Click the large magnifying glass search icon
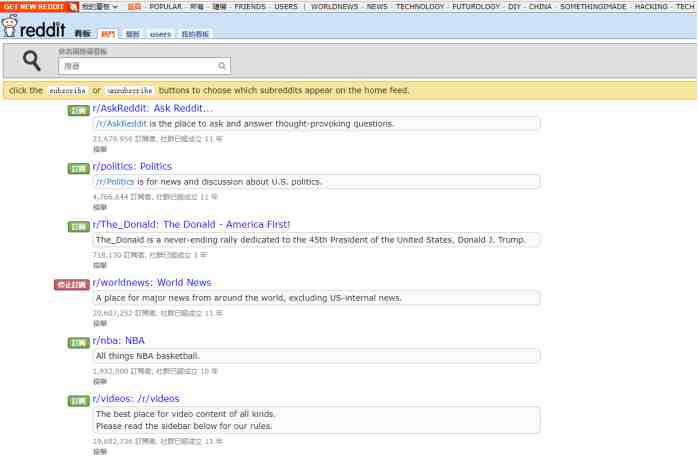 click(x=32, y=62)
